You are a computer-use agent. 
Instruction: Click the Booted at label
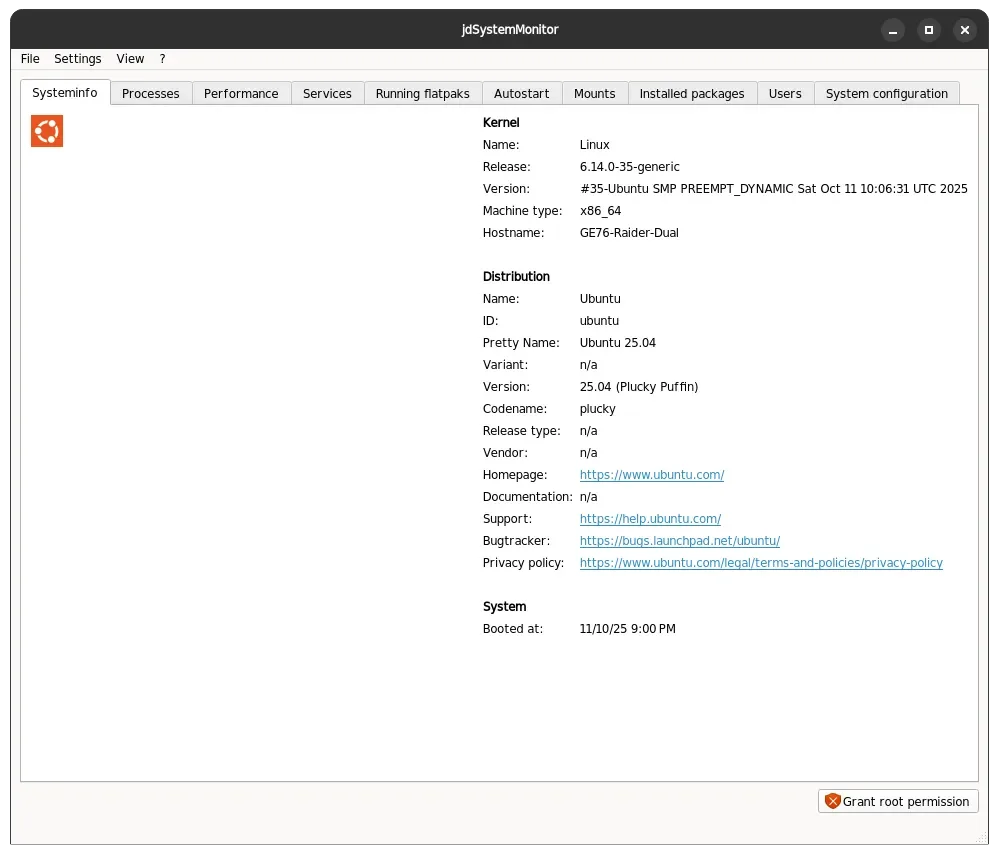[513, 629]
